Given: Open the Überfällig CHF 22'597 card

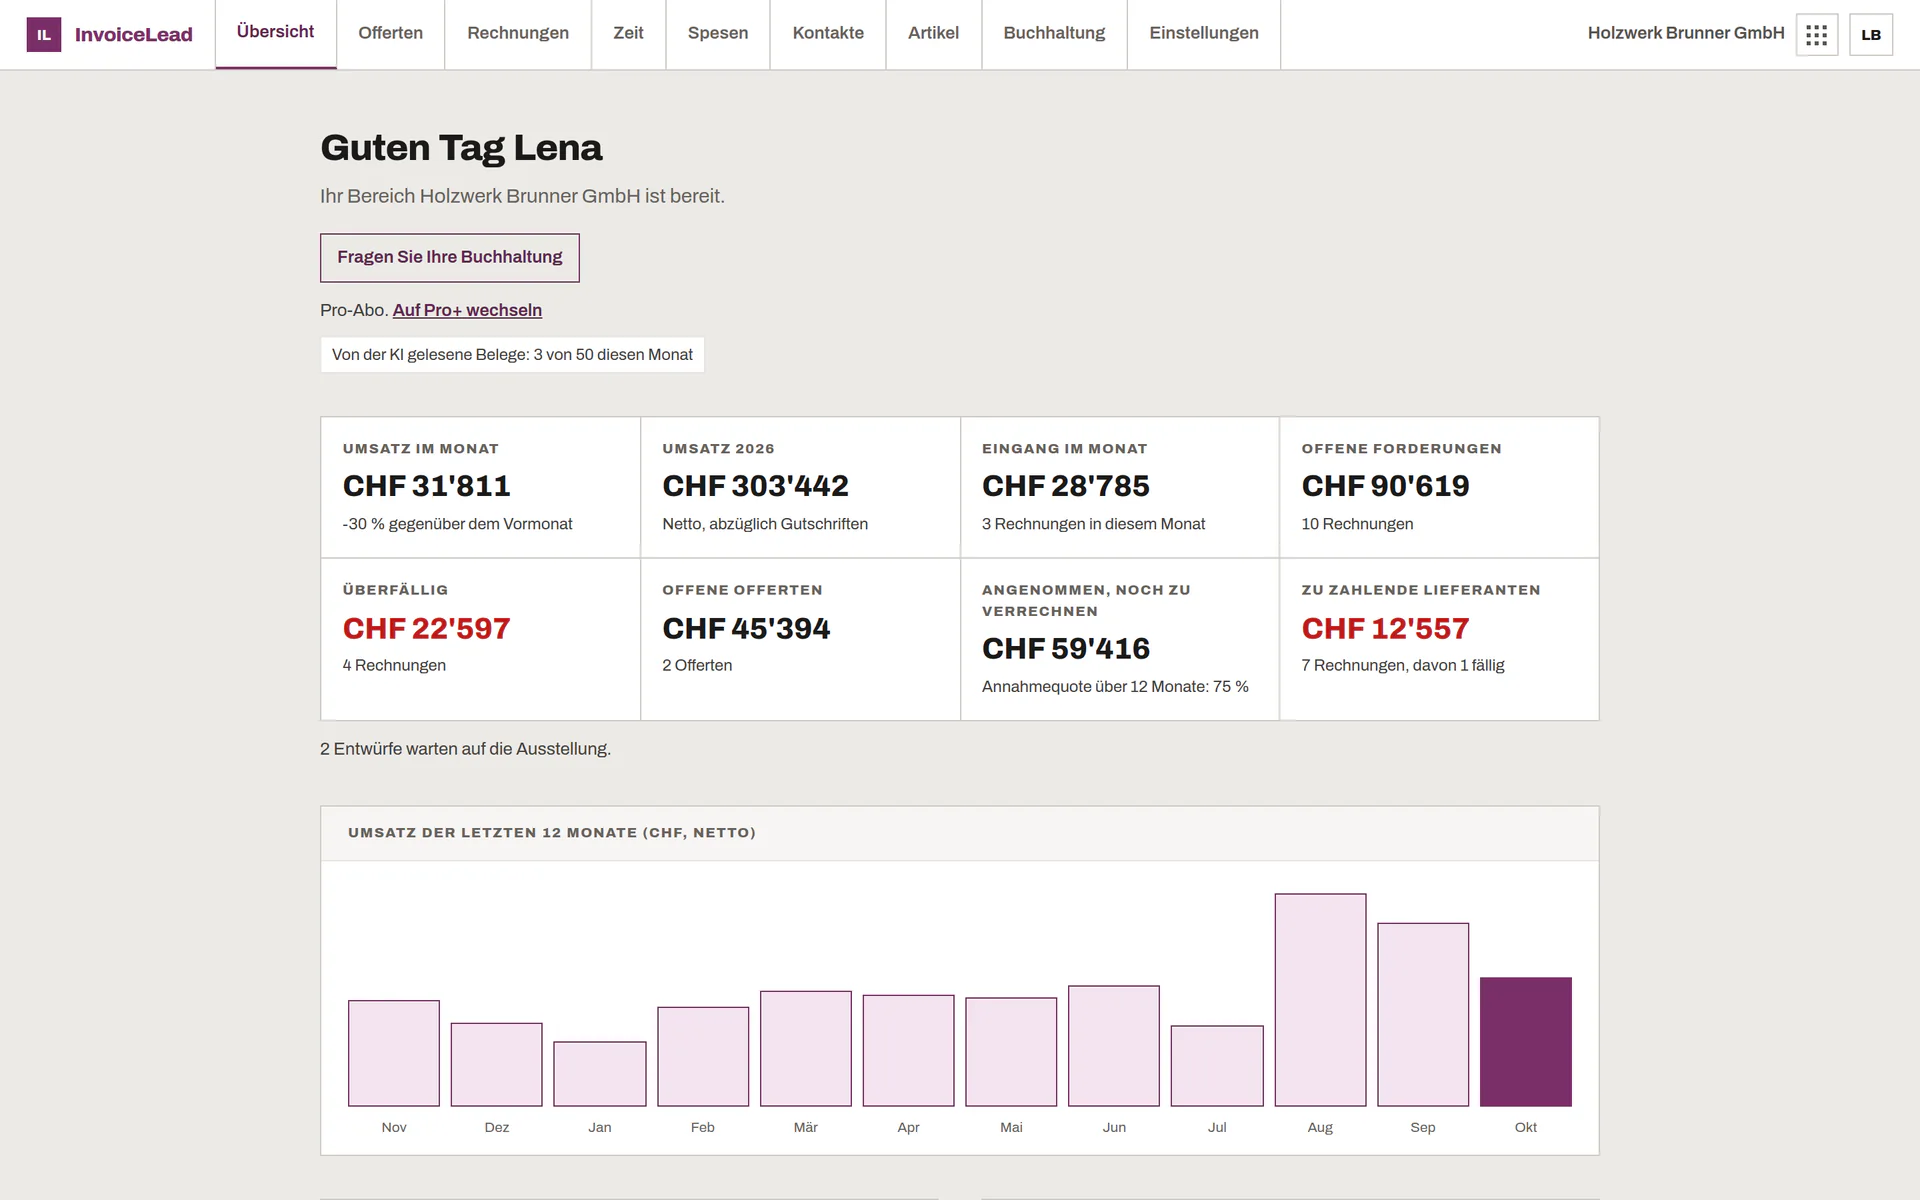Looking at the screenshot, I should point(480,639).
